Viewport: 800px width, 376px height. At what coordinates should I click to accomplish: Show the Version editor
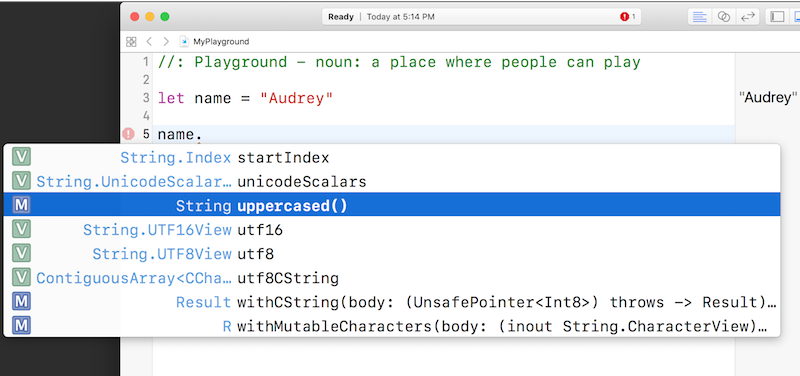(x=747, y=17)
